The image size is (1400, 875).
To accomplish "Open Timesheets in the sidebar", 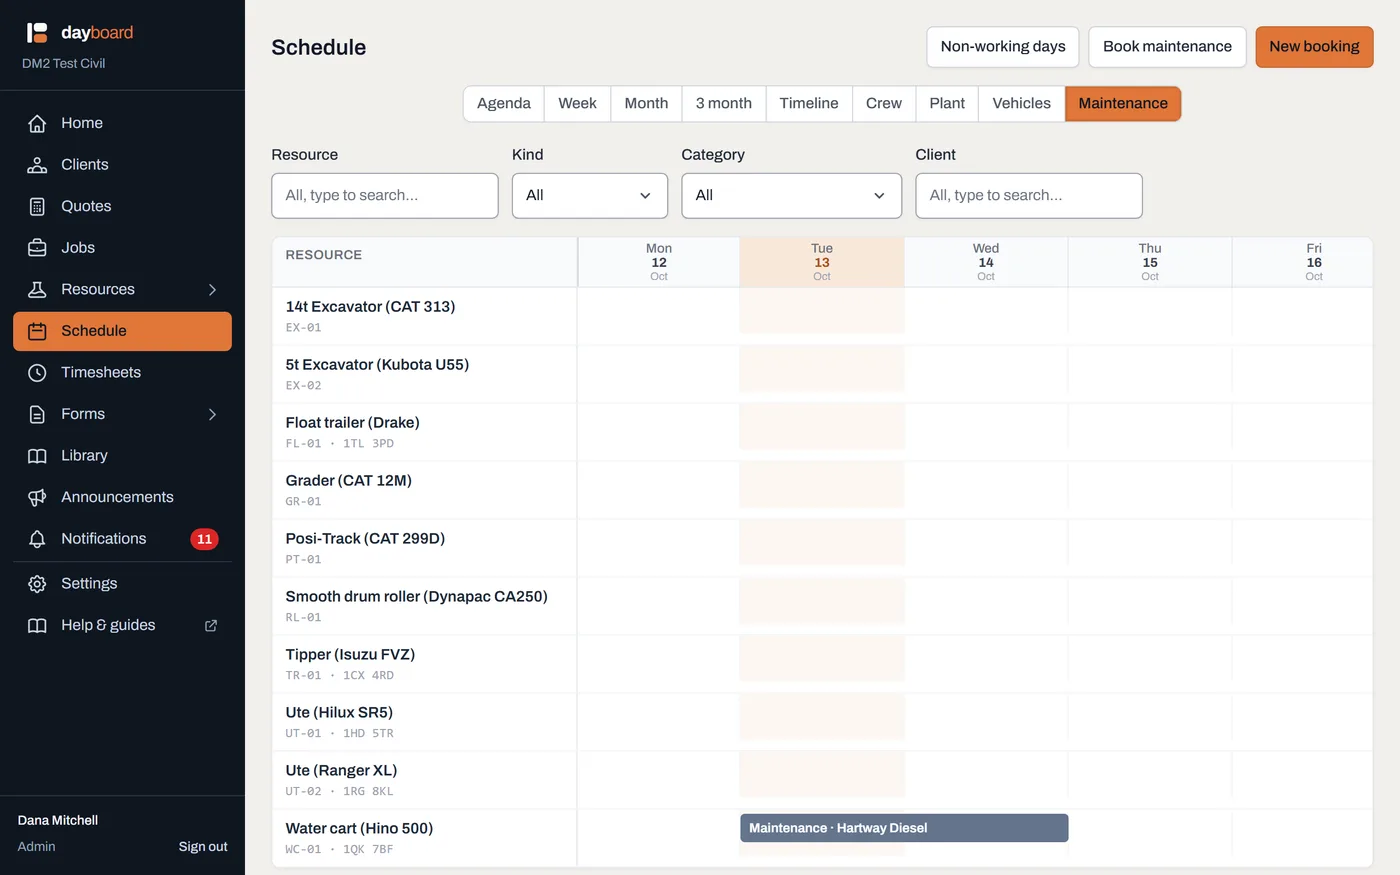I will (x=122, y=372).
